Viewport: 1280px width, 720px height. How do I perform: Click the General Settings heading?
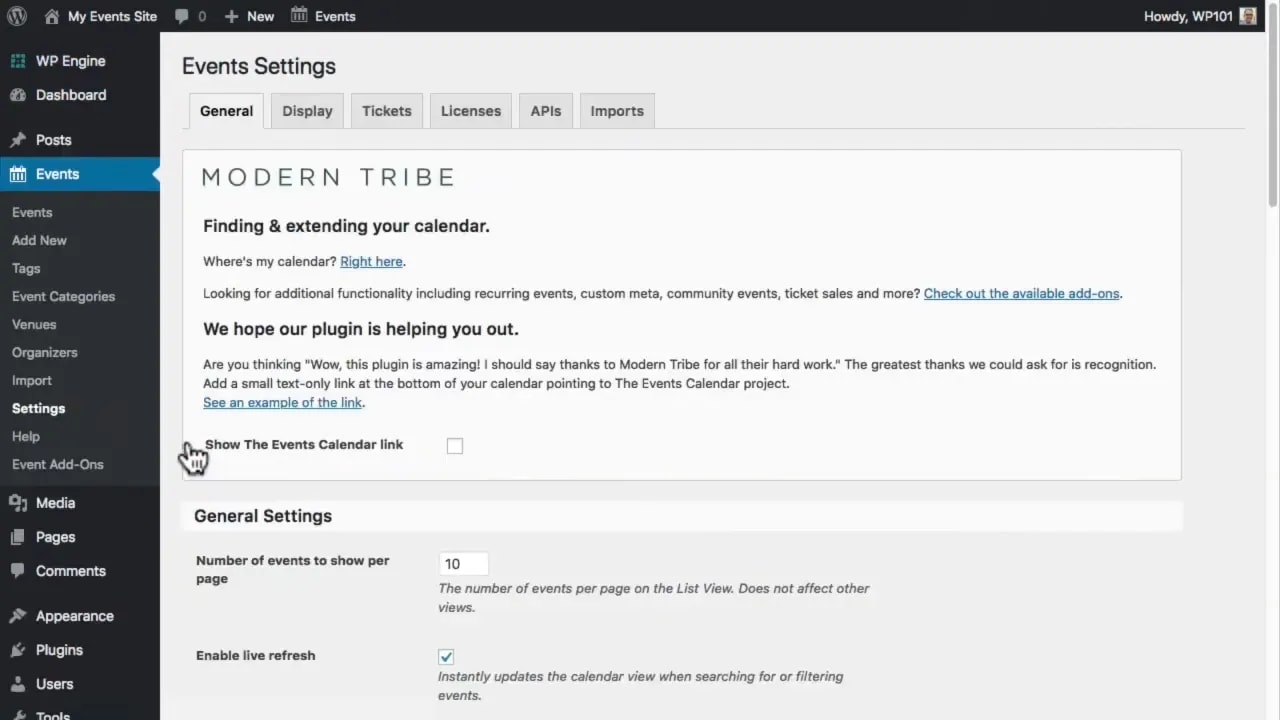tap(263, 516)
